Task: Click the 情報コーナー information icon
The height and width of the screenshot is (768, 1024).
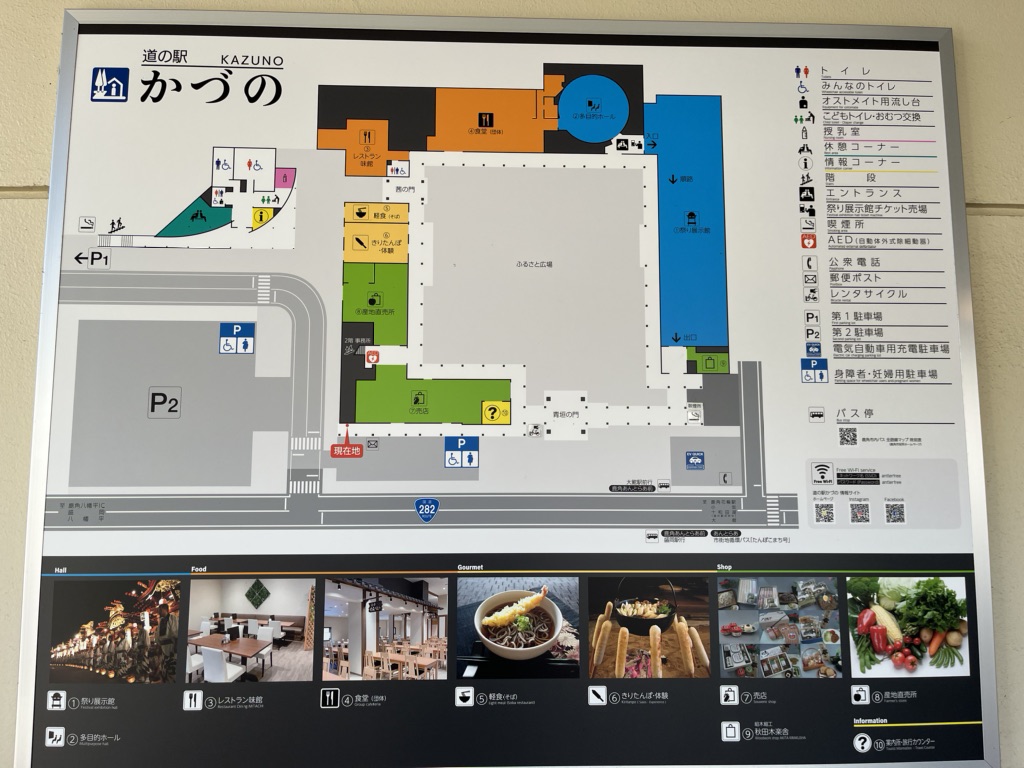Action: (x=804, y=163)
